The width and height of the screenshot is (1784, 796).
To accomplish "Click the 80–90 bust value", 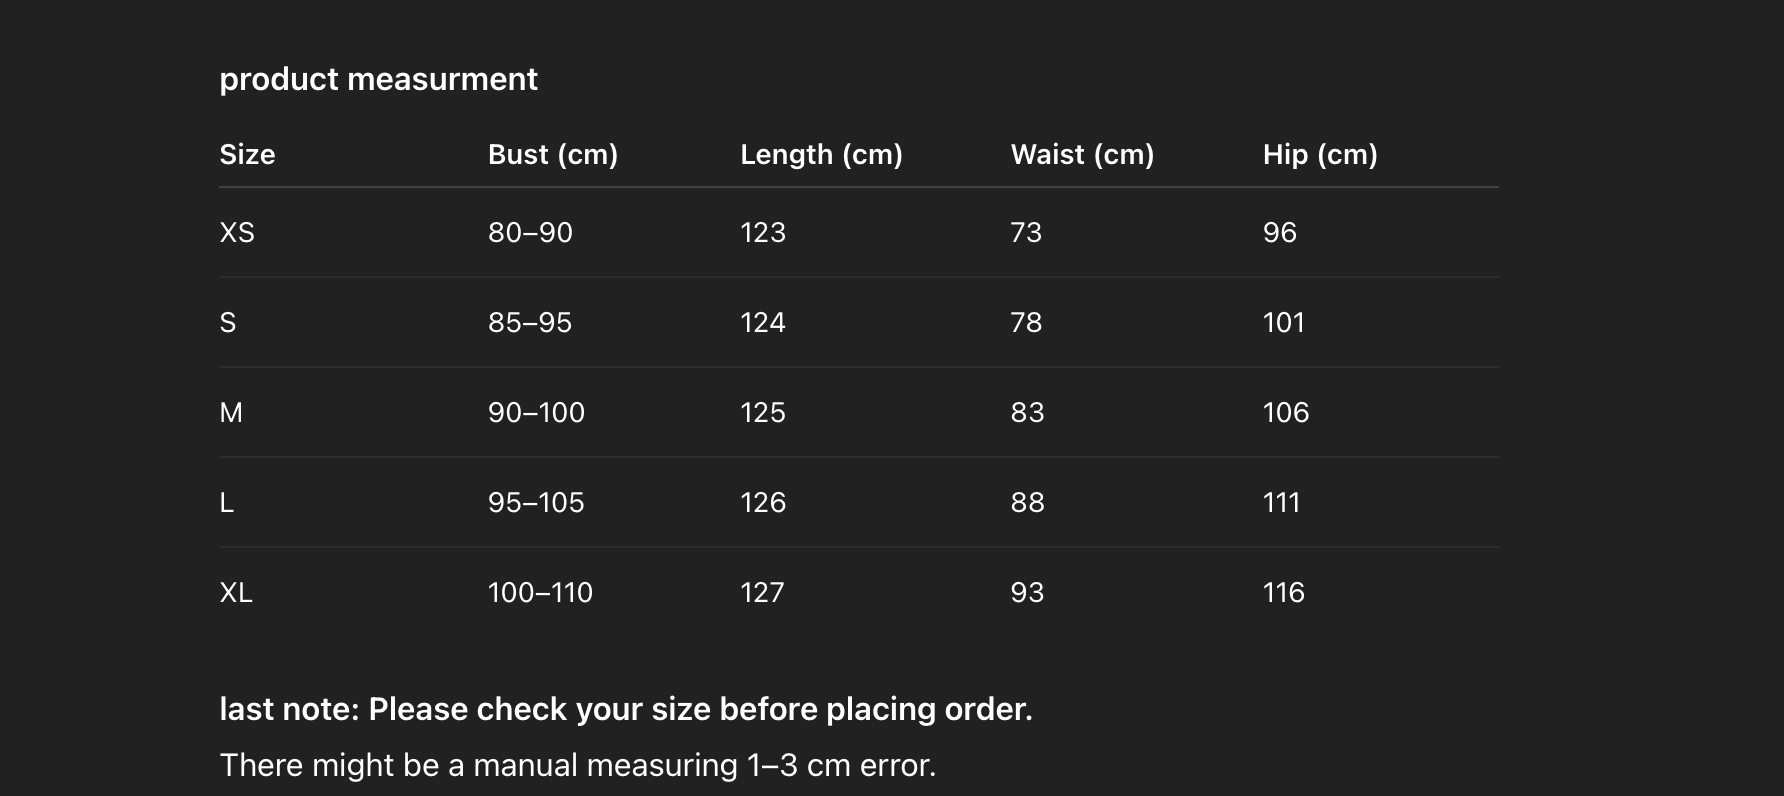I will (530, 232).
